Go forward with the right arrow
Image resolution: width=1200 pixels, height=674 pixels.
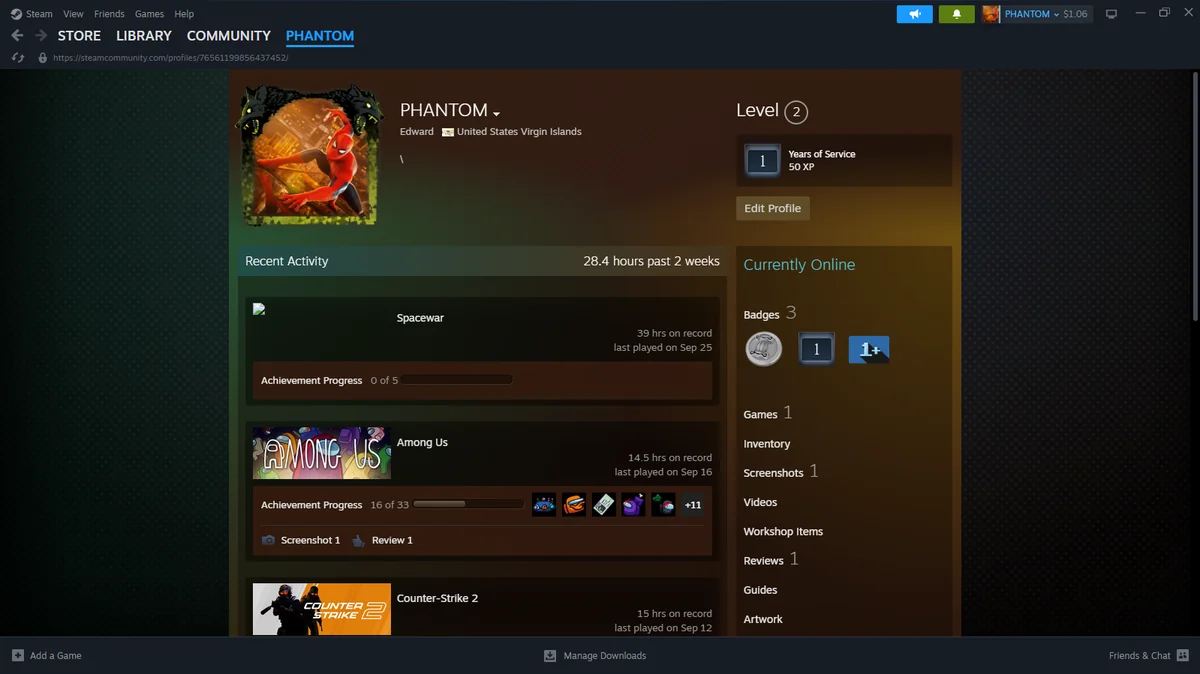coord(41,35)
